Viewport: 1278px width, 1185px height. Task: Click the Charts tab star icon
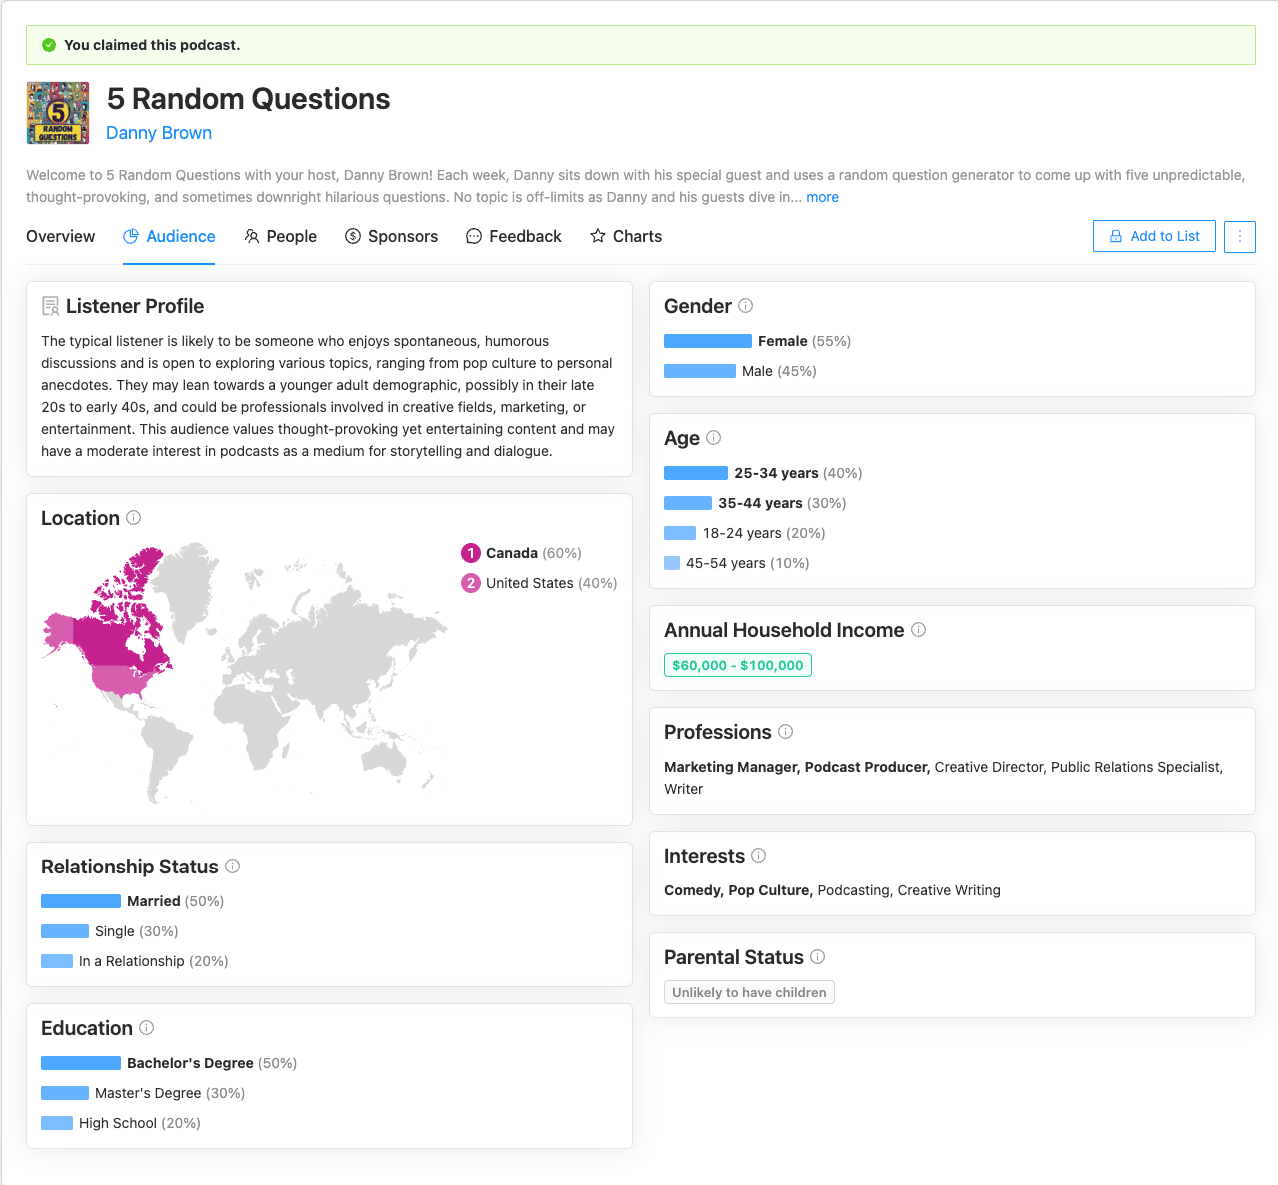point(598,236)
